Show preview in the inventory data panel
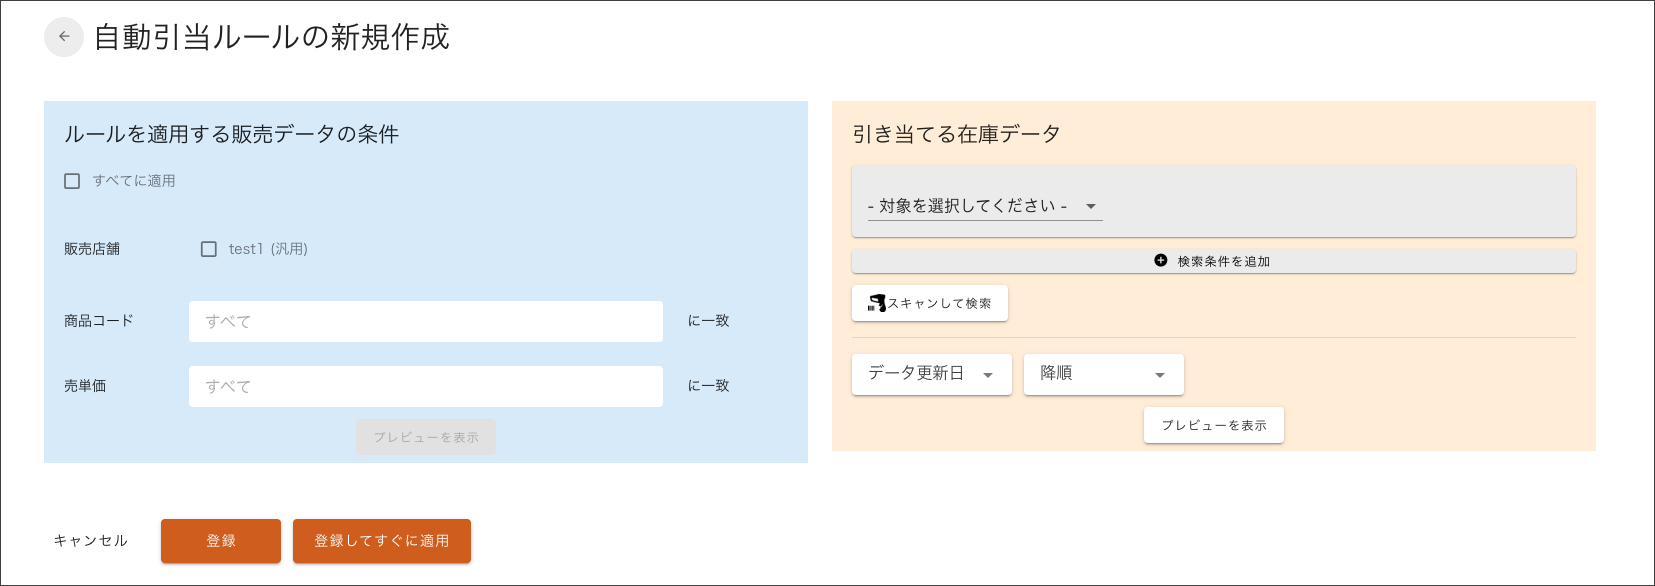The image size is (1655, 586). (1214, 425)
